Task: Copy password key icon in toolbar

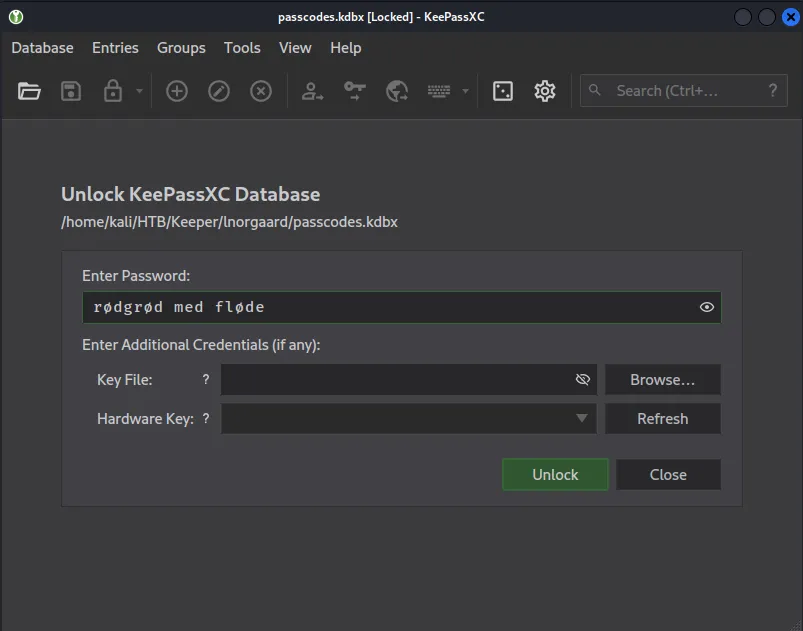Action: 354,91
